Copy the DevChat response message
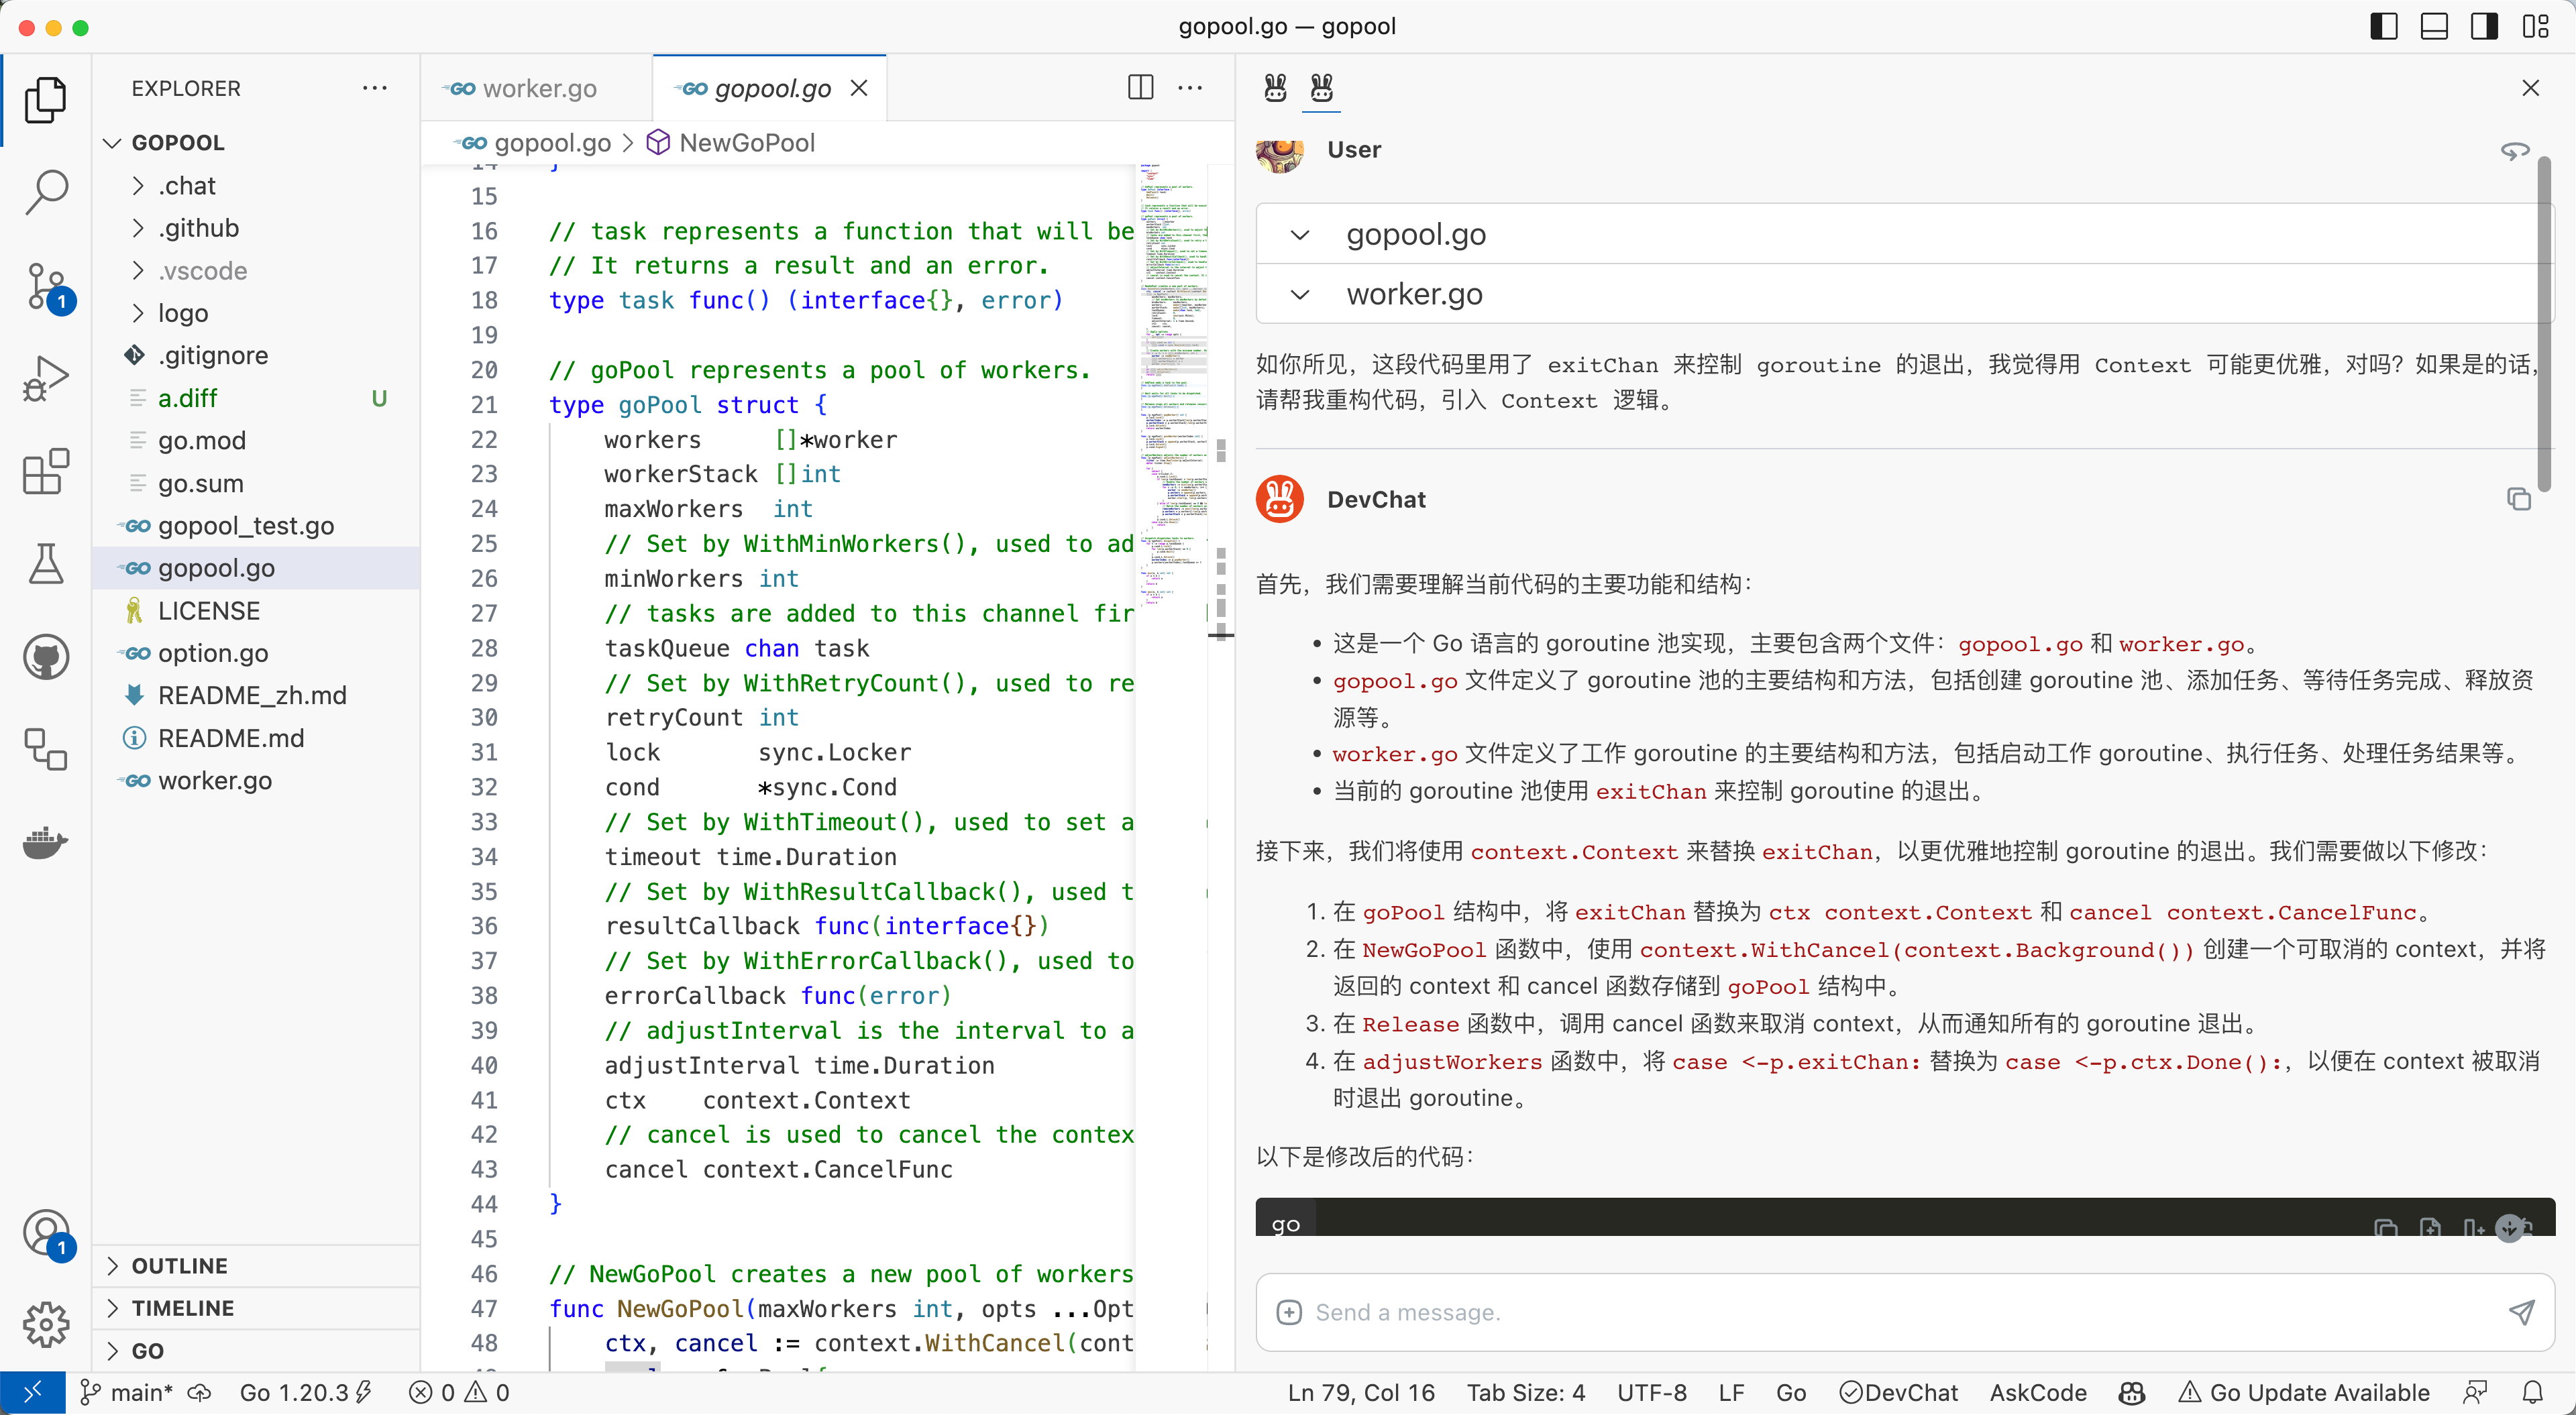 tap(2519, 499)
